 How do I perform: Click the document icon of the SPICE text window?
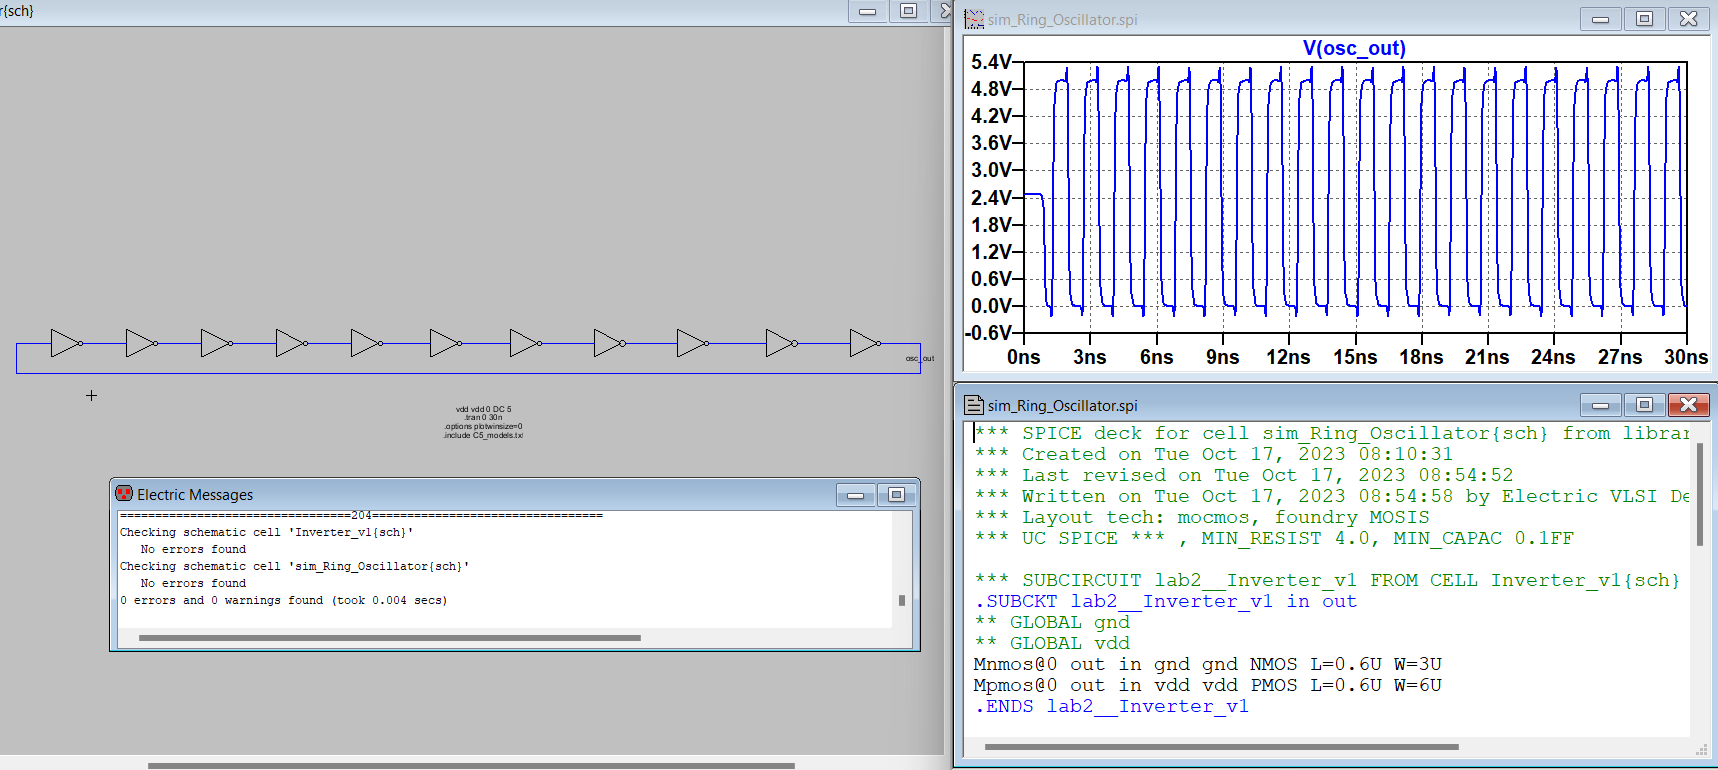pos(973,405)
